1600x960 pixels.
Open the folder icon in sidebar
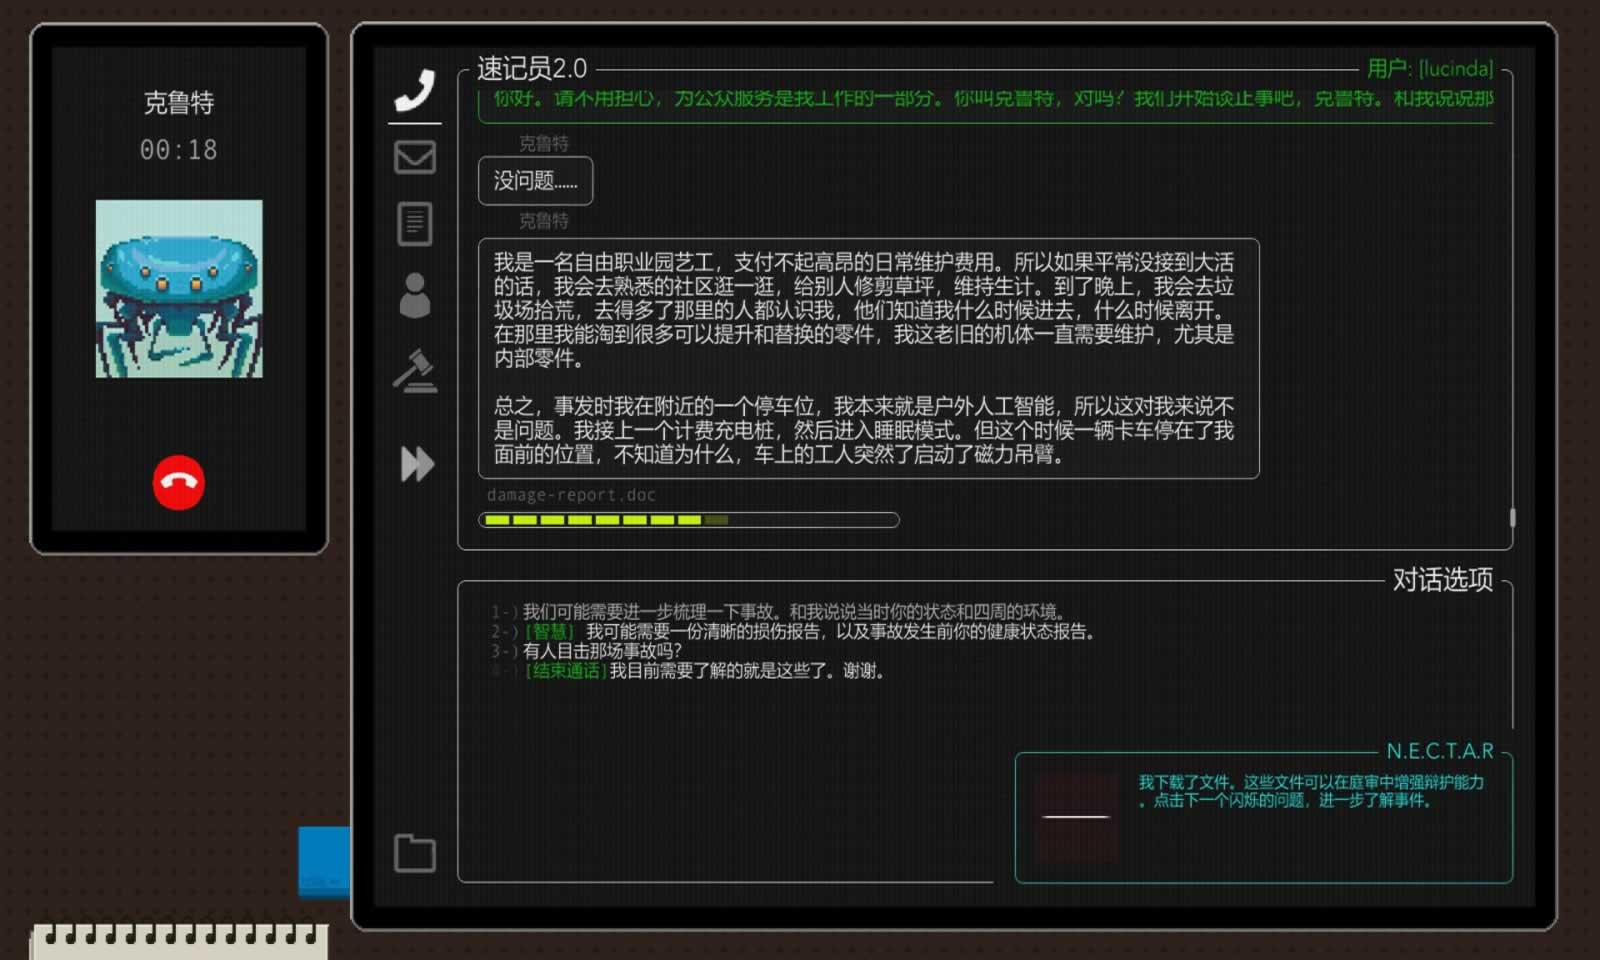[415, 853]
